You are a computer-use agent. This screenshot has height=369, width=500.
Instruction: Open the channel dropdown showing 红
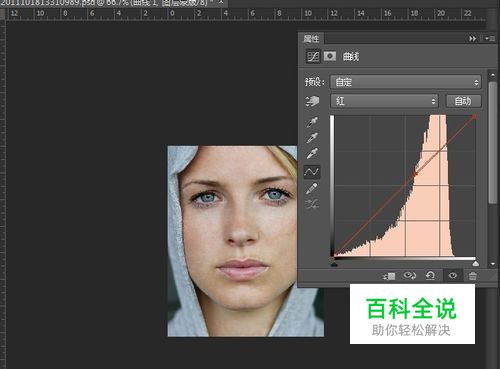coord(384,101)
